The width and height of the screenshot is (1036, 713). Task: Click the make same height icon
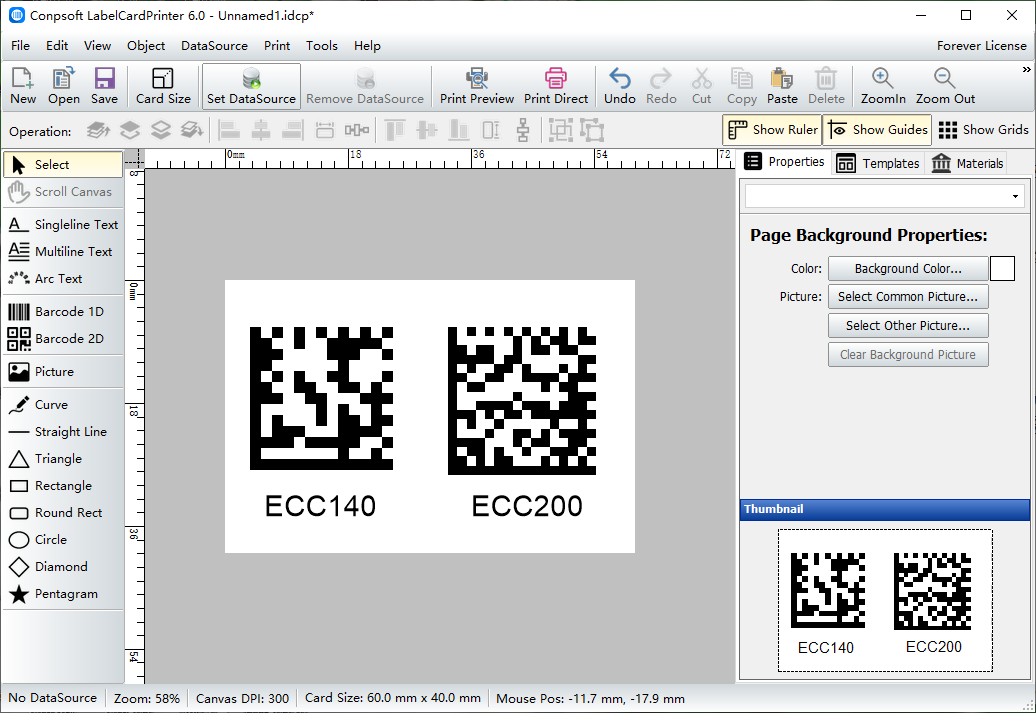pyautogui.click(x=491, y=130)
